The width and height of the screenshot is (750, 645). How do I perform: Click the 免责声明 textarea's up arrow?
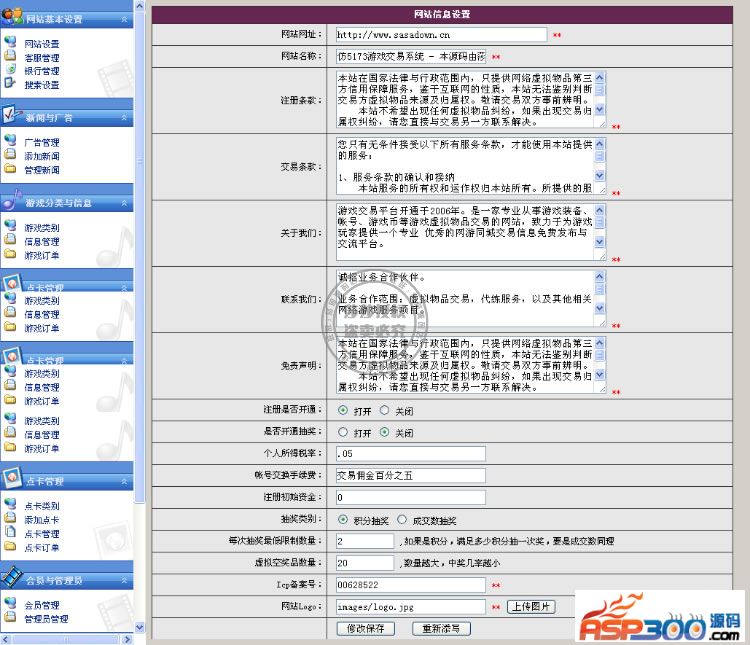click(x=600, y=343)
